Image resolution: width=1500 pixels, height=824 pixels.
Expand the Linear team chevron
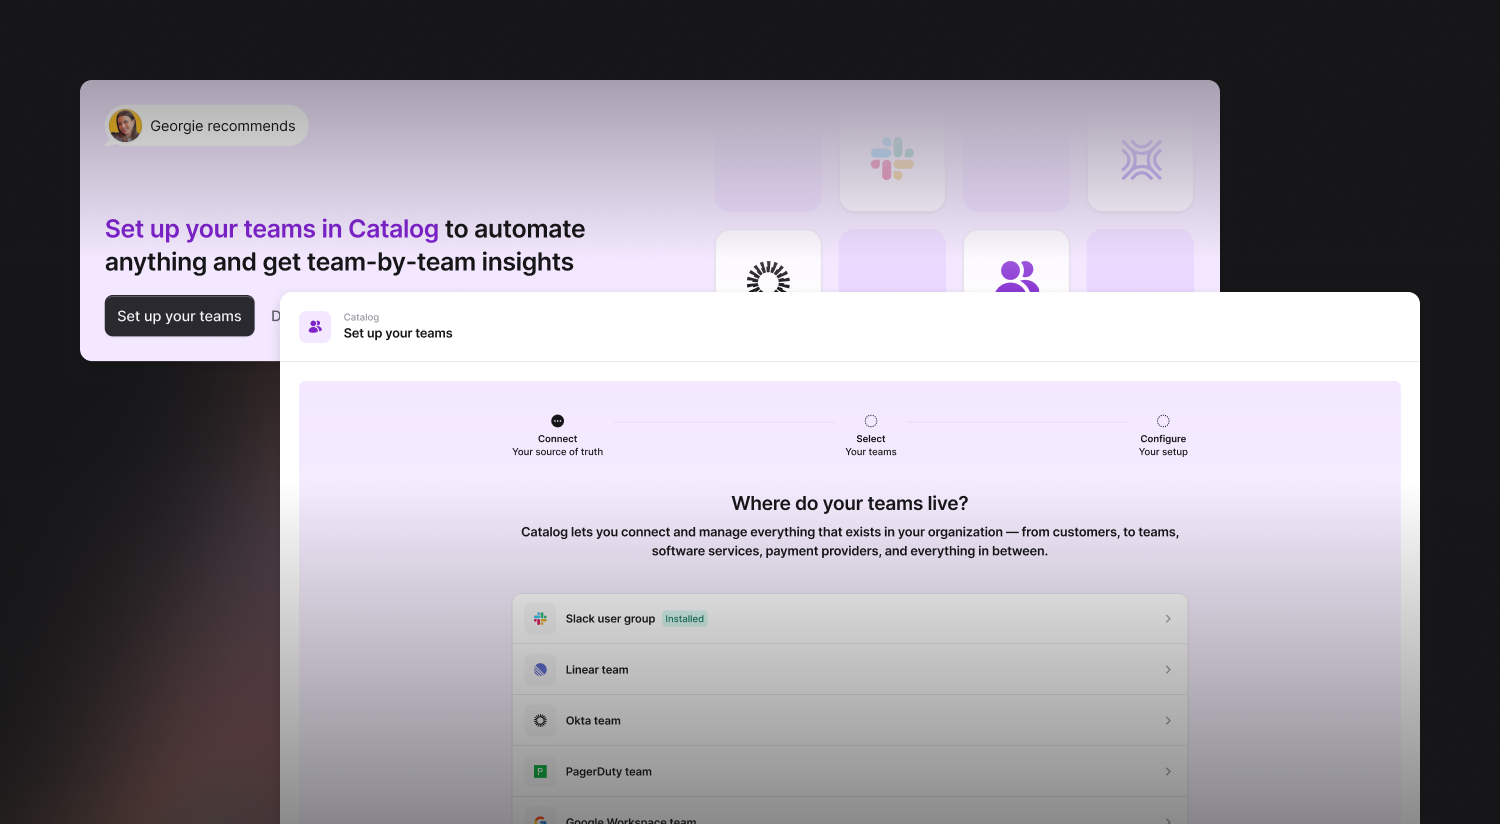1168,670
